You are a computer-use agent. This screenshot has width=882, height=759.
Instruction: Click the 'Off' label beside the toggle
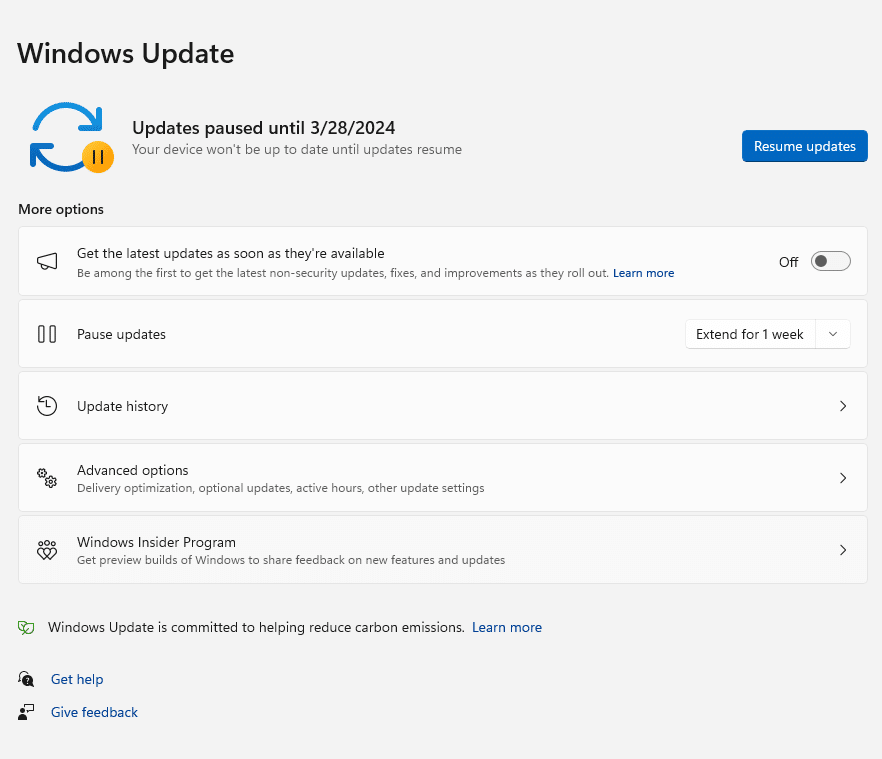[x=789, y=262]
